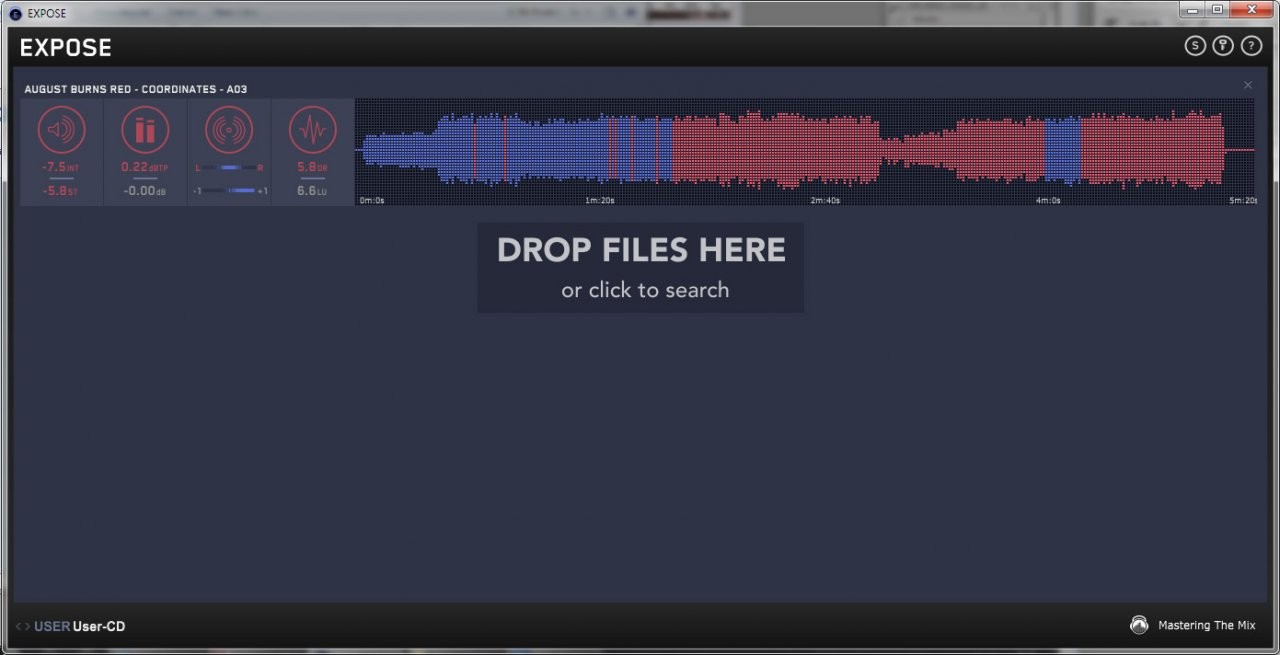Screen dimensions: 1280x655
Task: Select previous preset with left arrow
Action: click(18, 627)
